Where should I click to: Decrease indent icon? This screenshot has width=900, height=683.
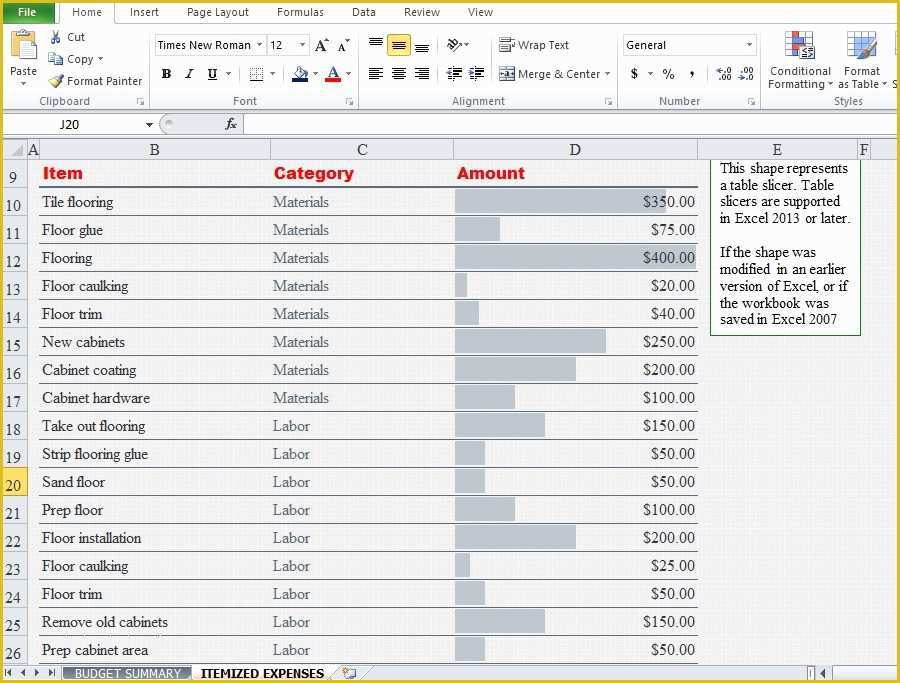(454, 73)
